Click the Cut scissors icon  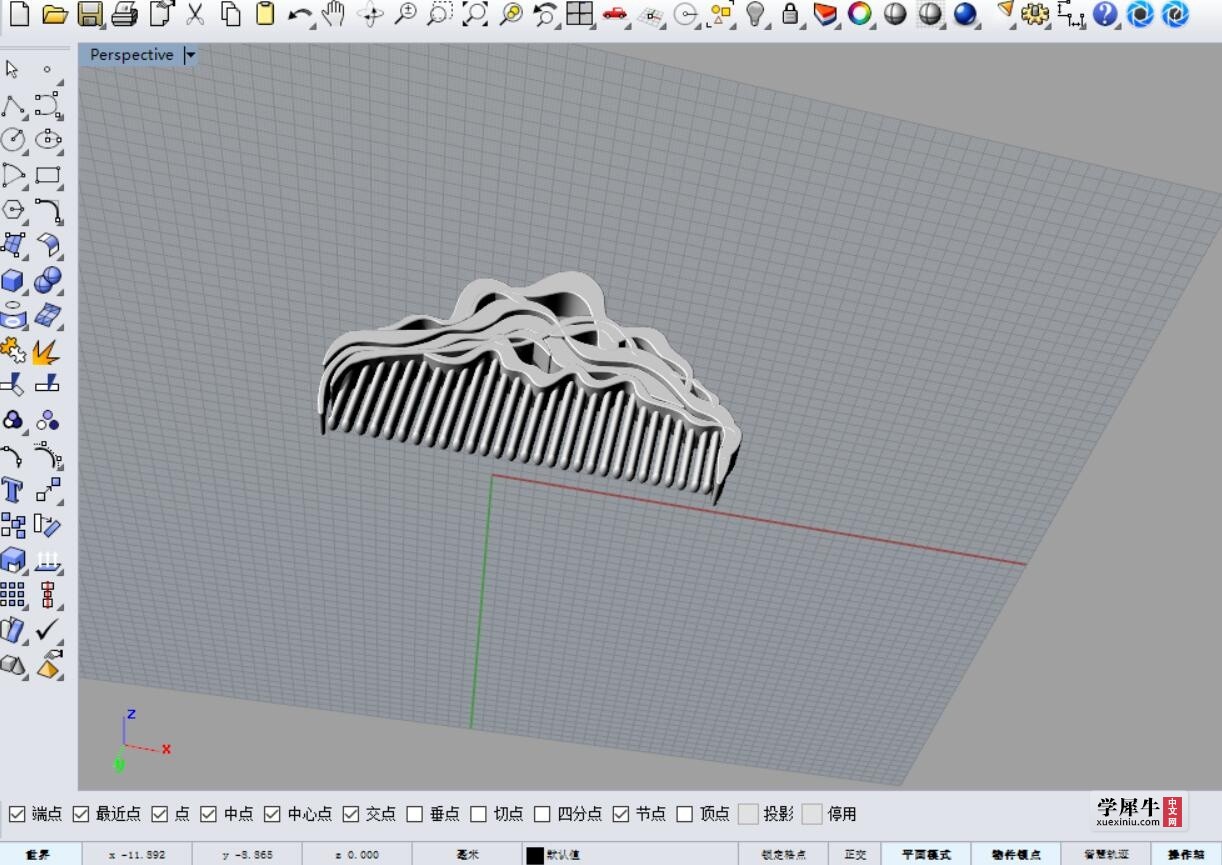[x=195, y=14]
